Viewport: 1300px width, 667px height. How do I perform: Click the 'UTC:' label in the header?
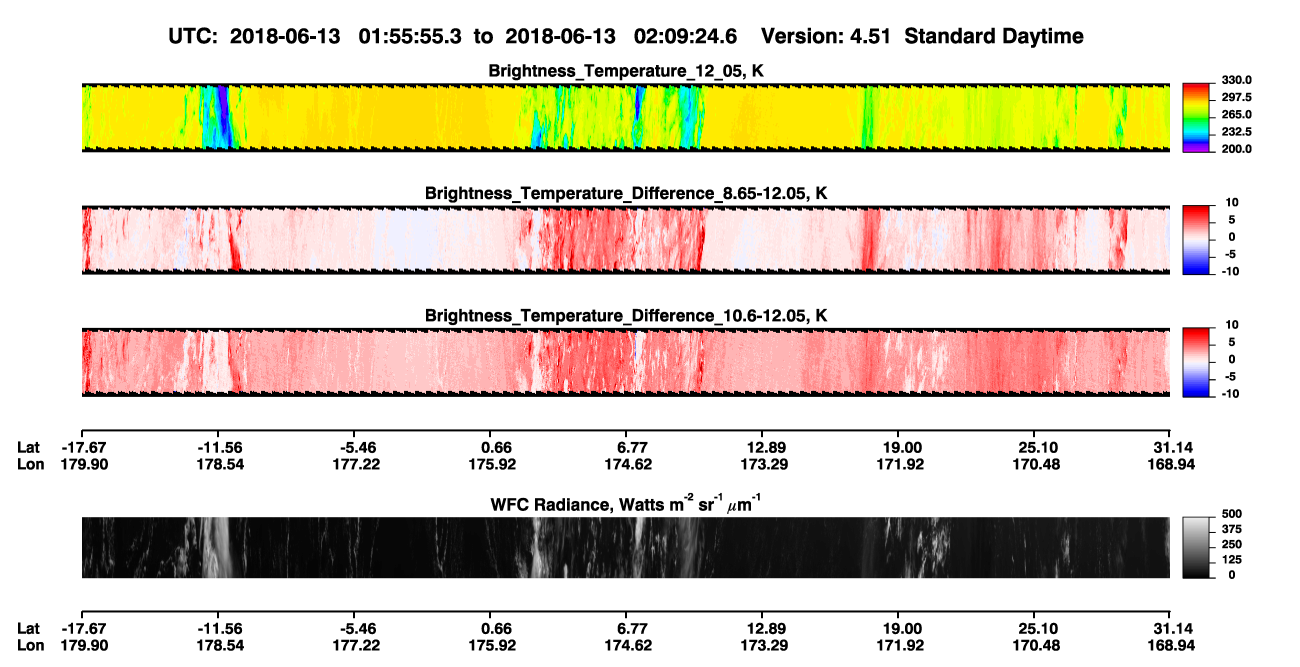194,36
